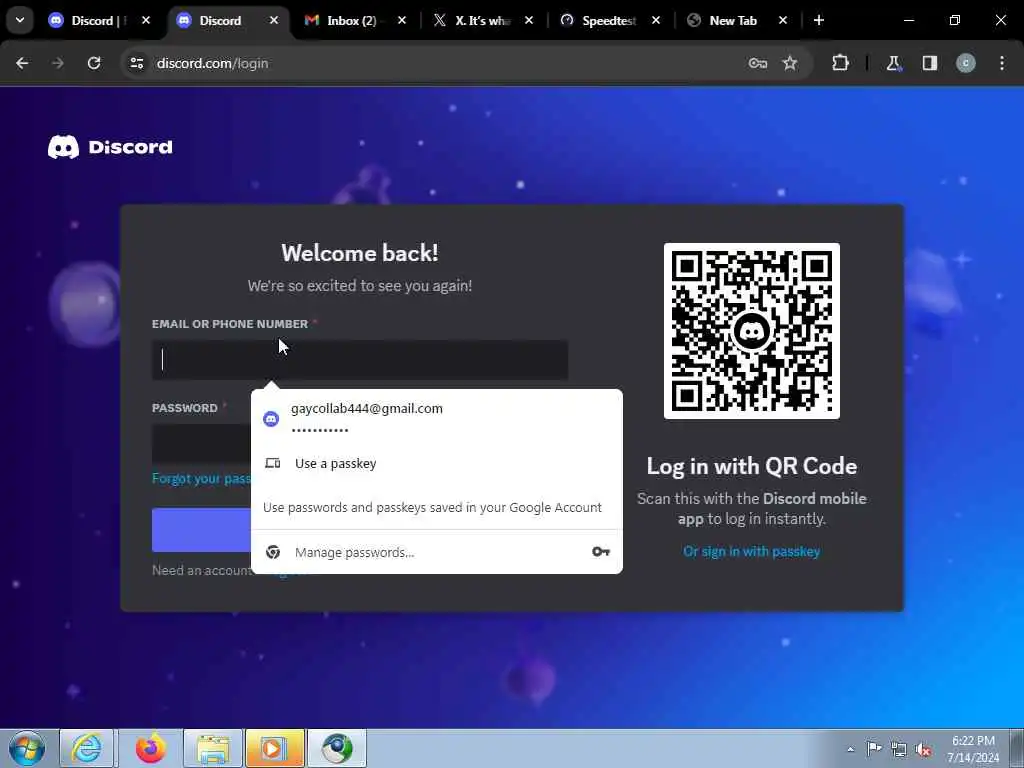
Task: Click the active Chrome taskbar icon
Action: tap(337, 748)
